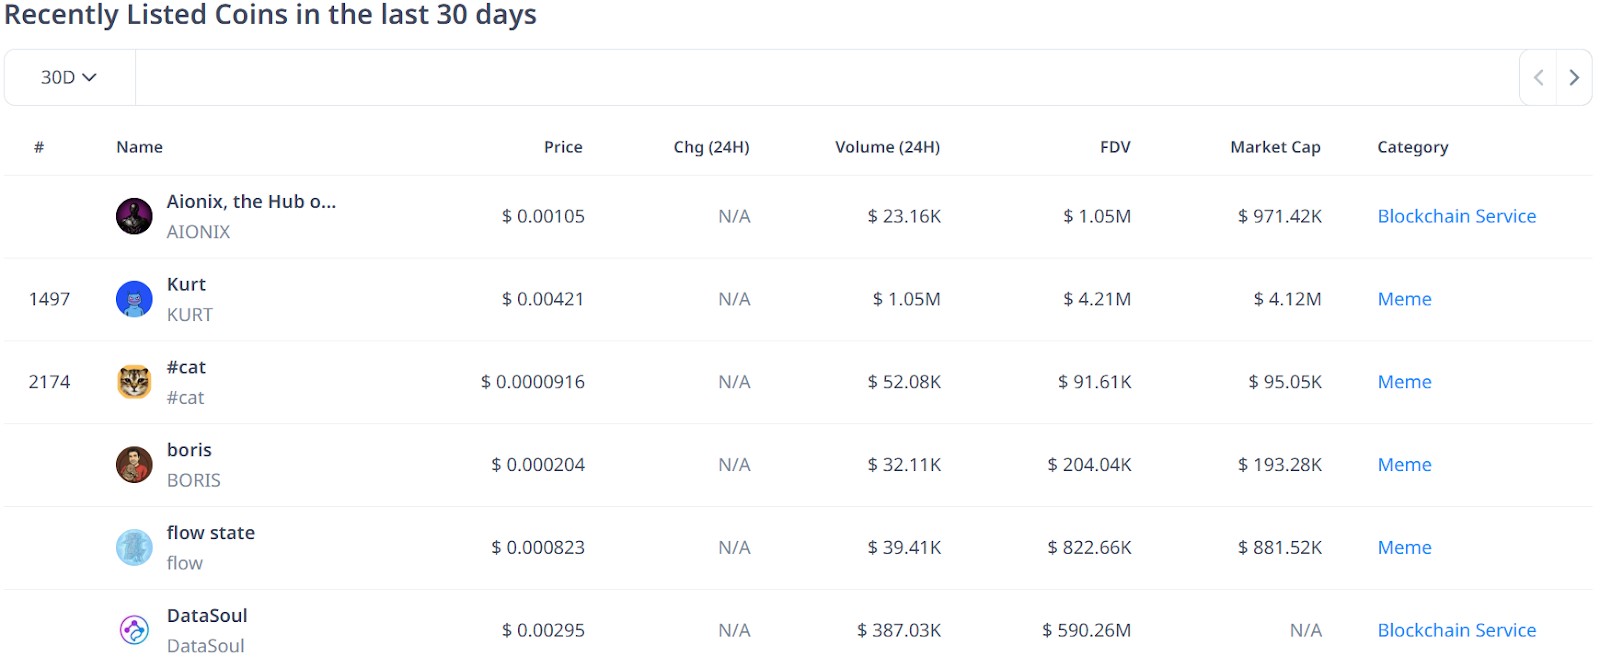Sort by the # column header
The width and height of the screenshot is (1600, 668).
click(39, 147)
